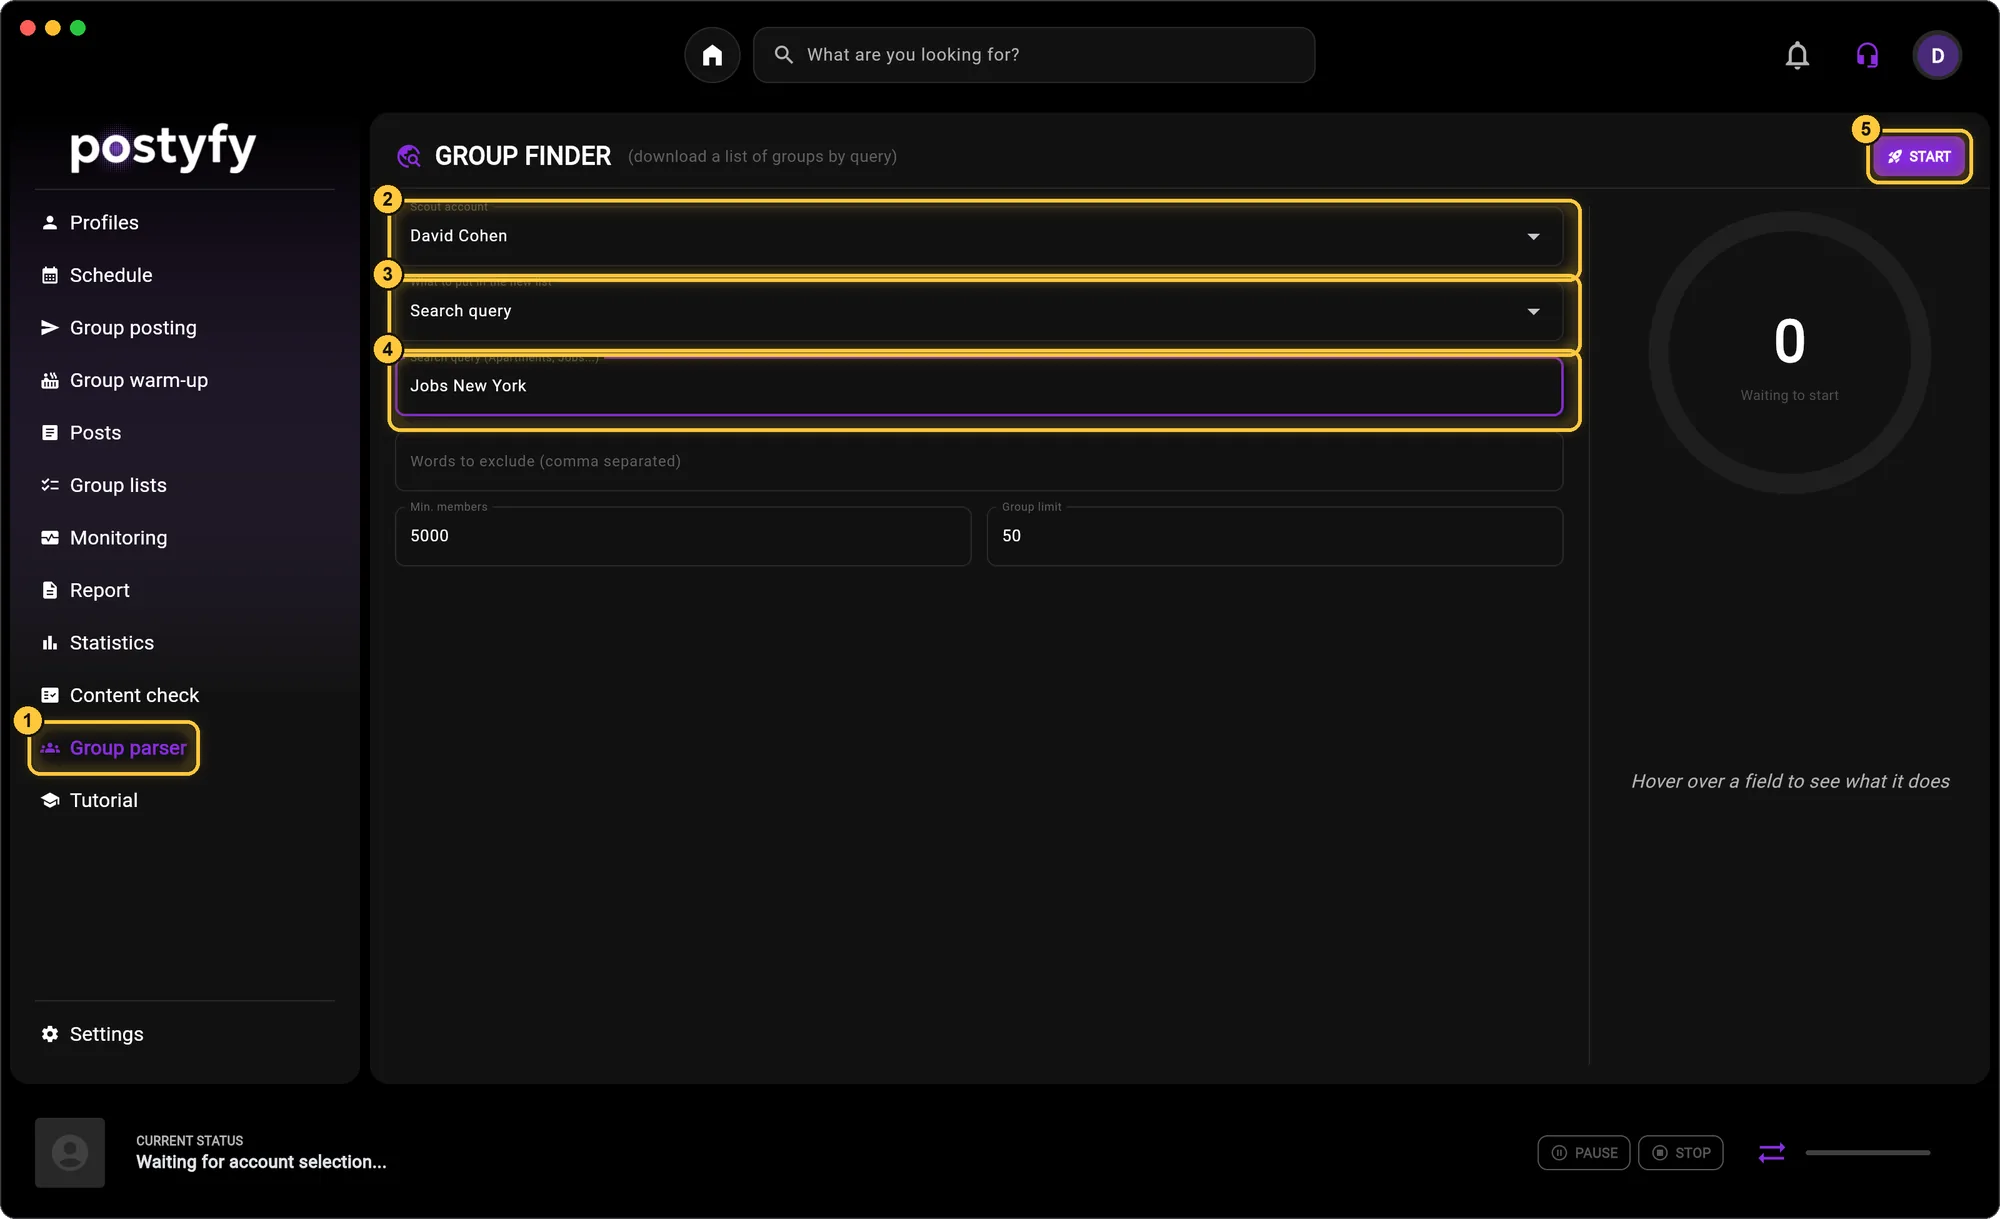Image resolution: width=2000 pixels, height=1219 pixels.
Task: Click the Posts document icon in the sidebar
Action: click(x=49, y=433)
